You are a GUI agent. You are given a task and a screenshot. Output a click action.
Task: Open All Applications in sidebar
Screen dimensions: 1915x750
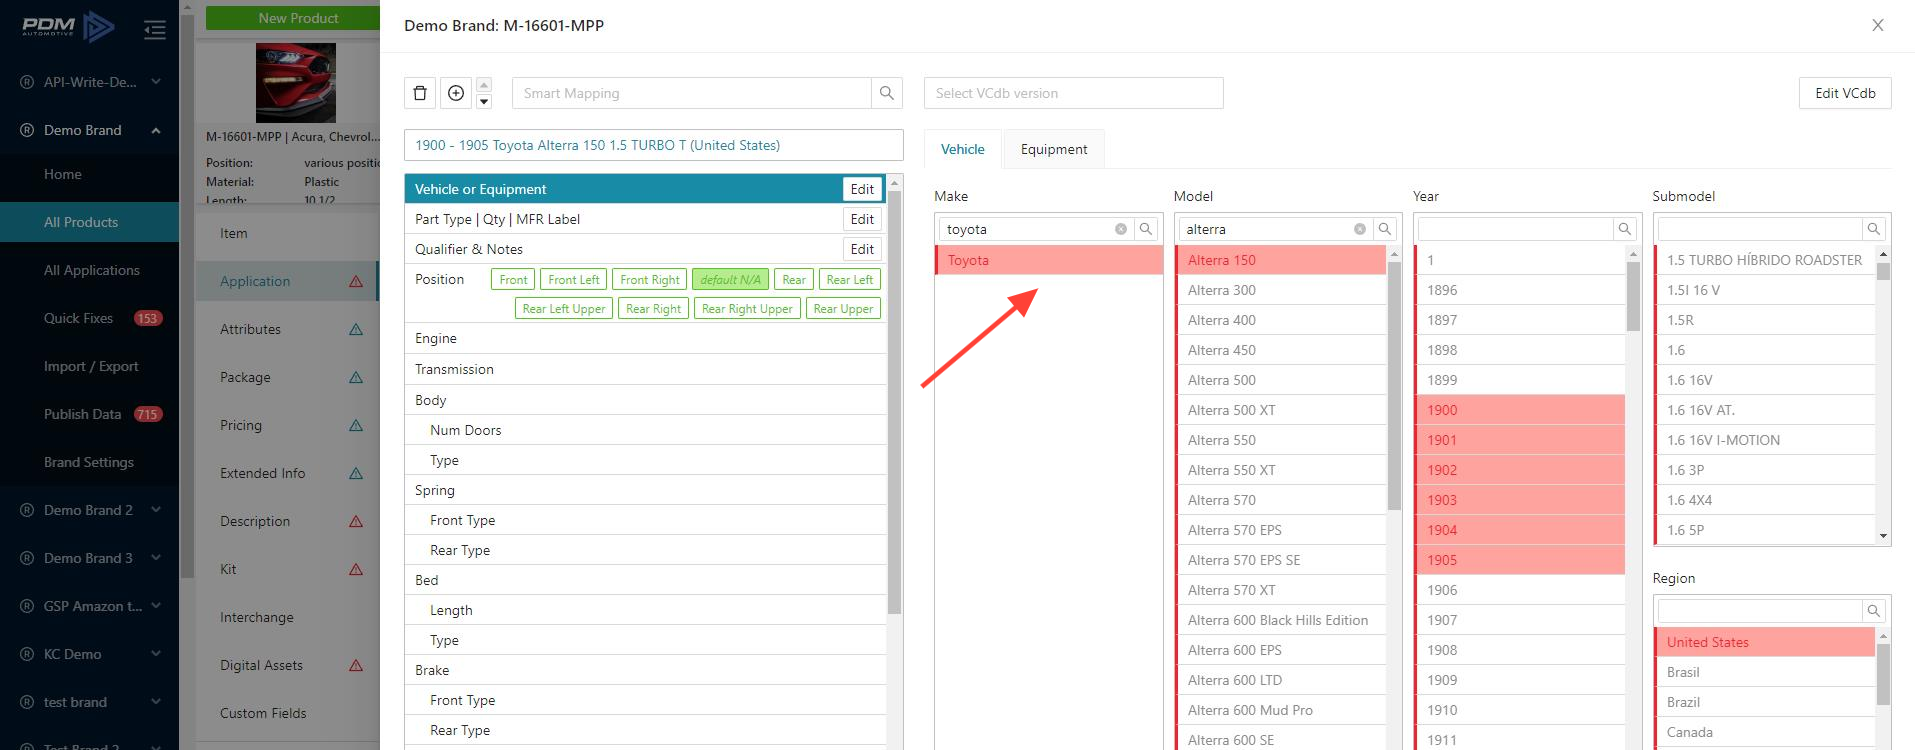pyautogui.click(x=90, y=270)
